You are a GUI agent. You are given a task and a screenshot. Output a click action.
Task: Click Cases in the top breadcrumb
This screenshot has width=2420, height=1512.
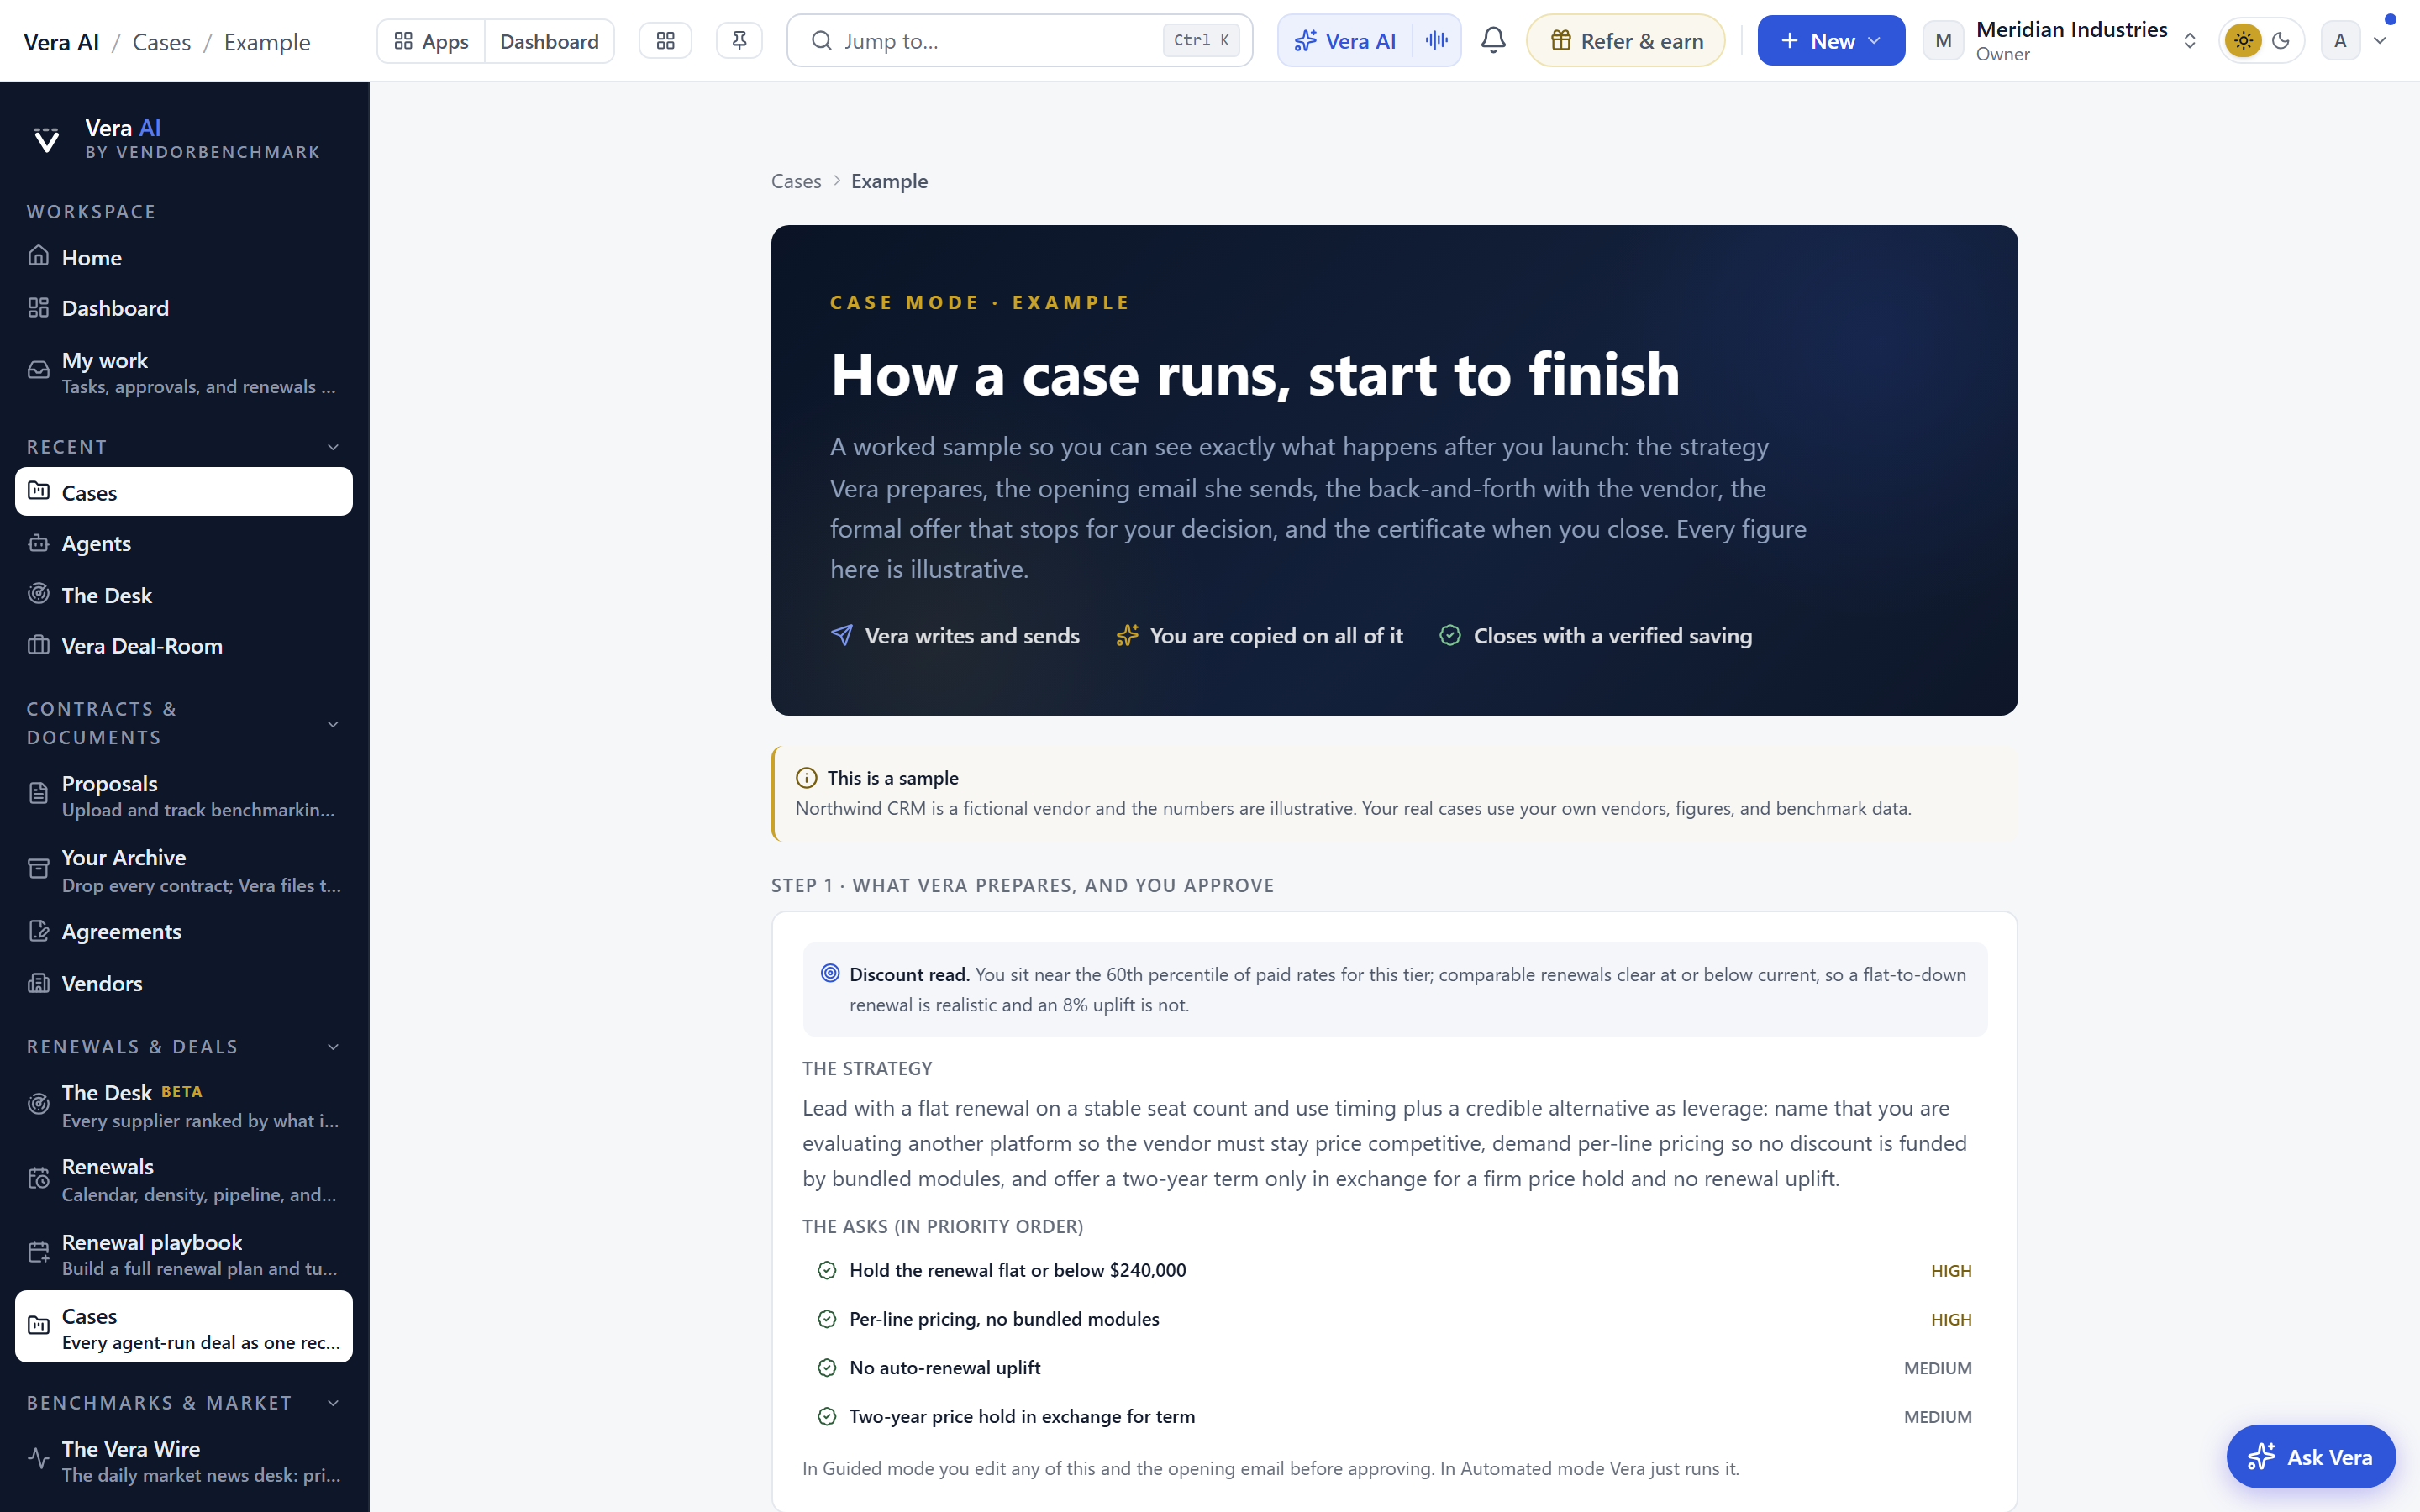[x=161, y=42]
